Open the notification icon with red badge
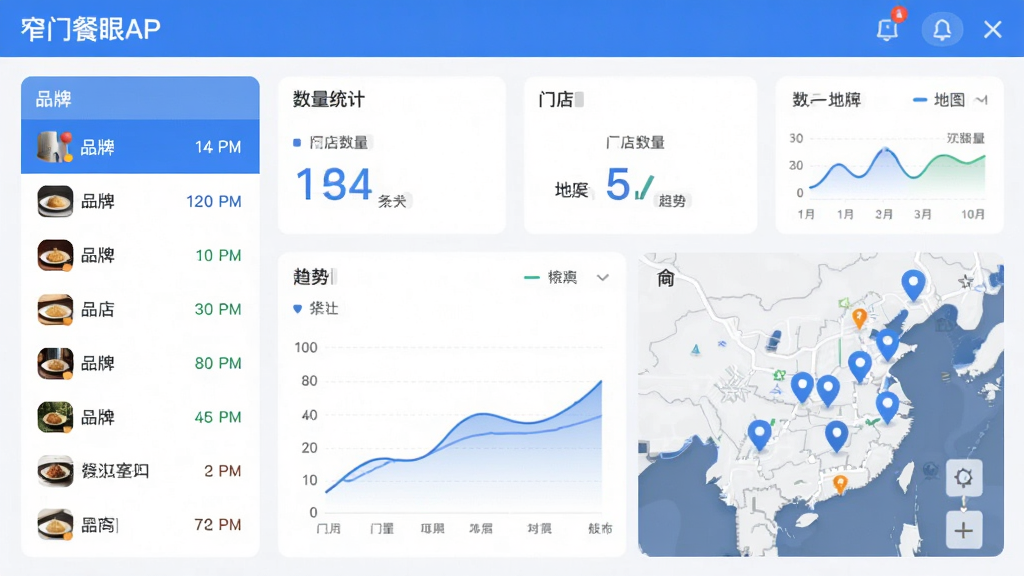The width and height of the screenshot is (1024, 576). (888, 27)
